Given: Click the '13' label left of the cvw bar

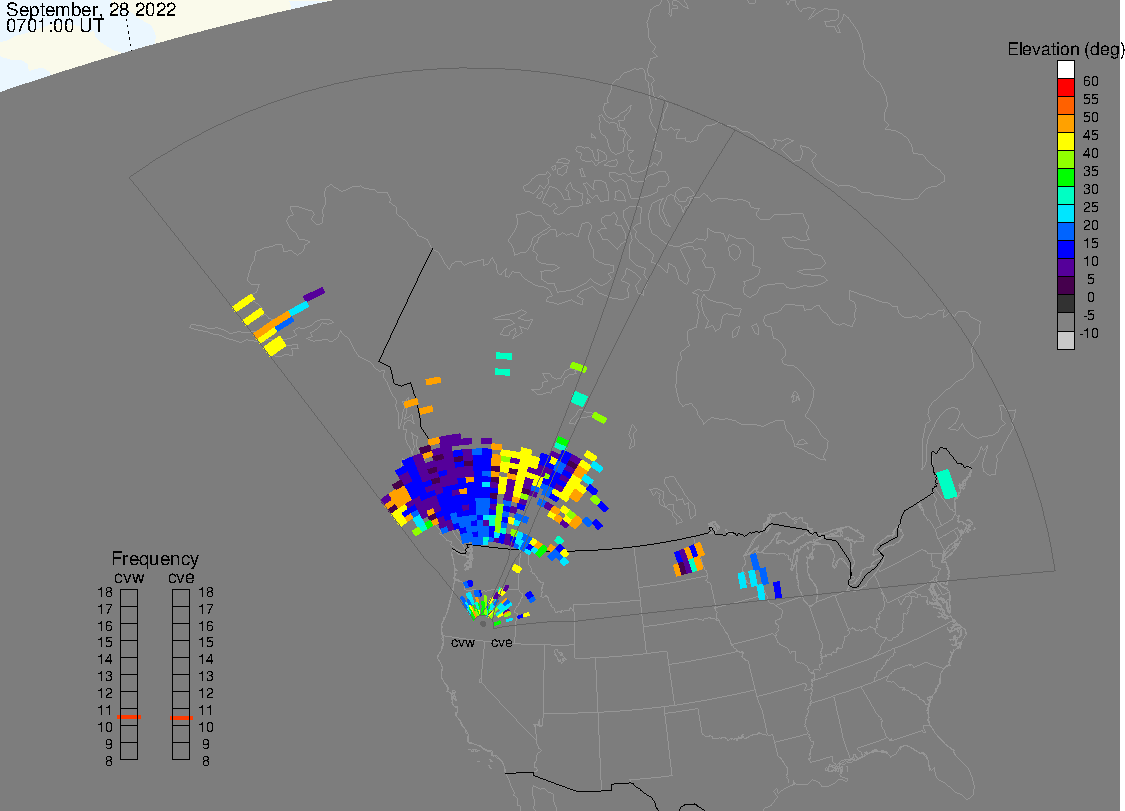Looking at the screenshot, I should click(x=105, y=676).
